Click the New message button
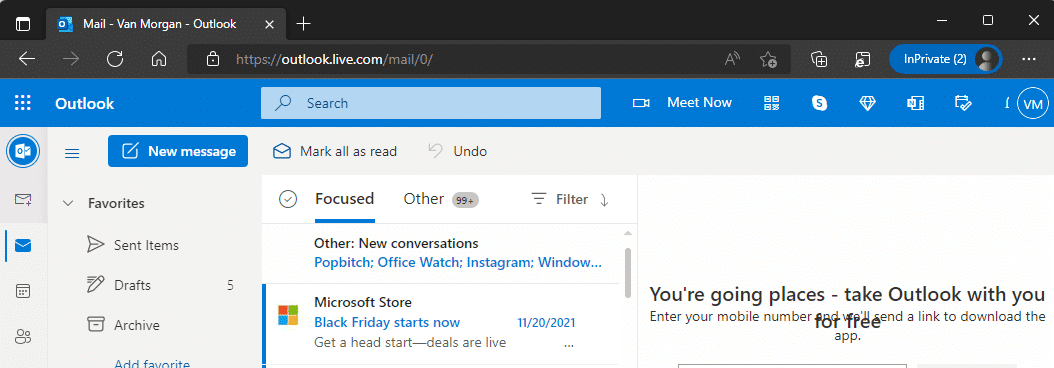Viewport: 1054px width, 368px height. (177, 151)
